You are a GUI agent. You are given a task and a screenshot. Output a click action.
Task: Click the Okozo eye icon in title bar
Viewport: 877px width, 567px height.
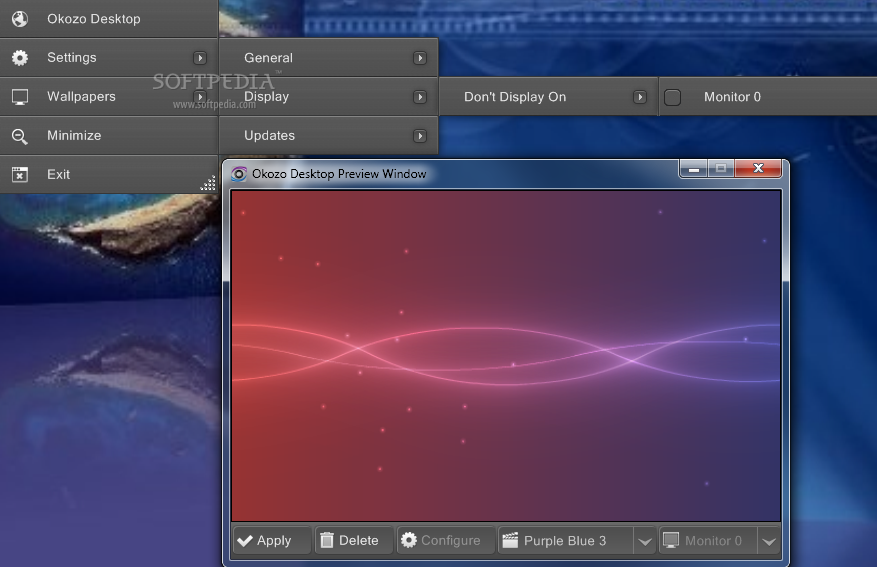coord(239,174)
